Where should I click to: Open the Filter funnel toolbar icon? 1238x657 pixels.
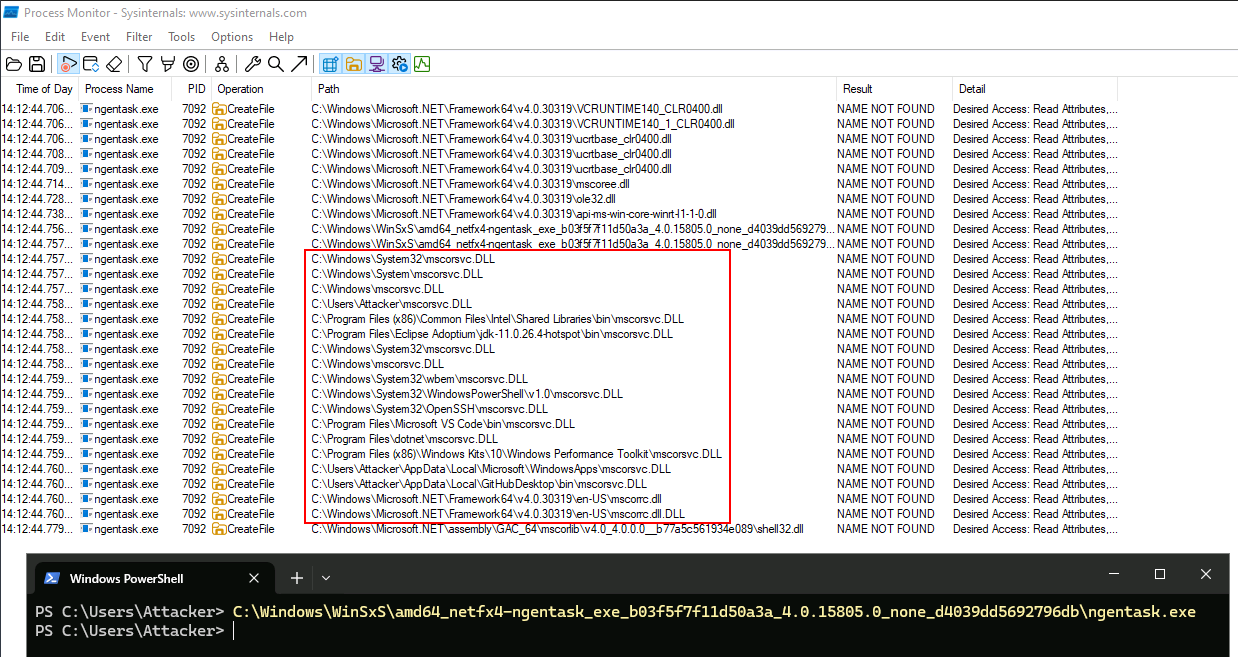[145, 64]
